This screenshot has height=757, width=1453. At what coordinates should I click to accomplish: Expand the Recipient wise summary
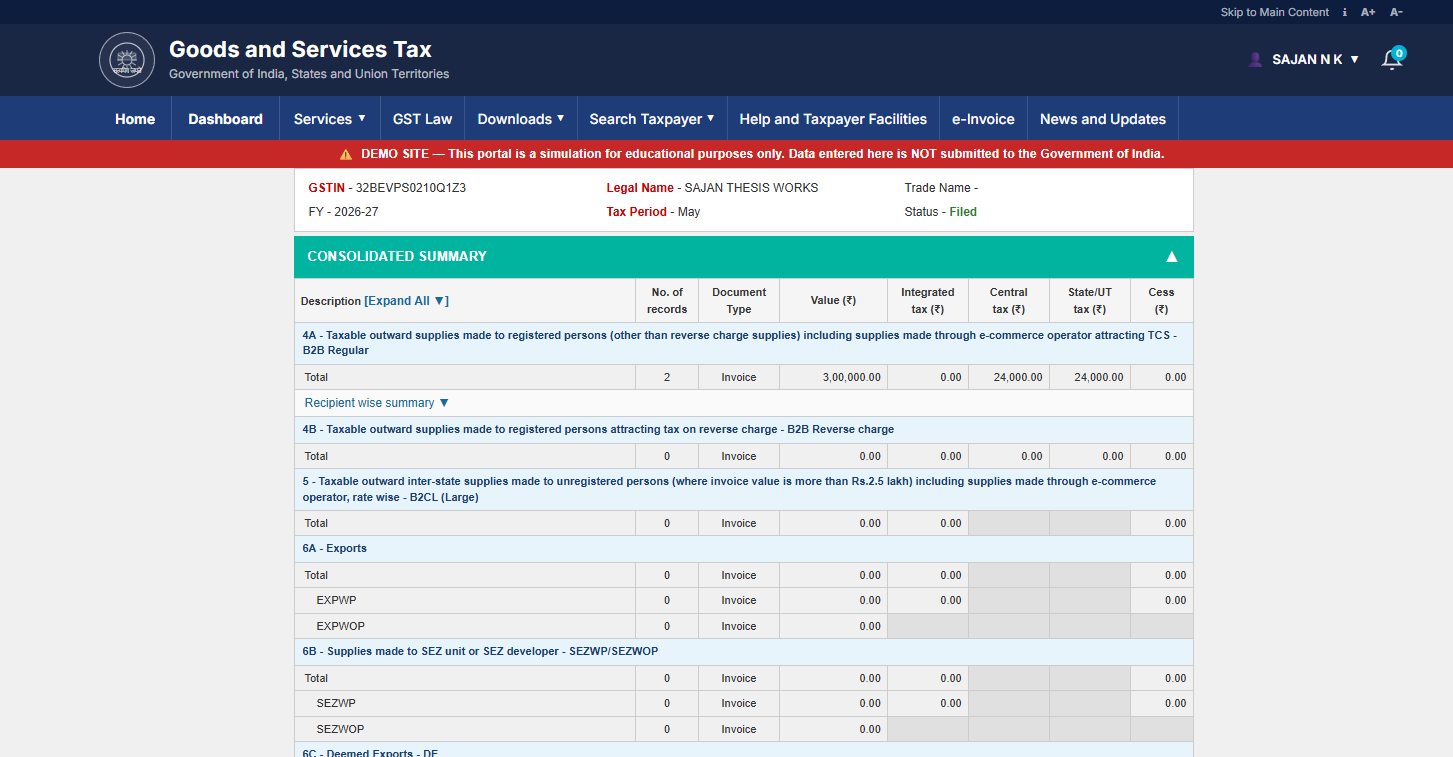point(377,403)
